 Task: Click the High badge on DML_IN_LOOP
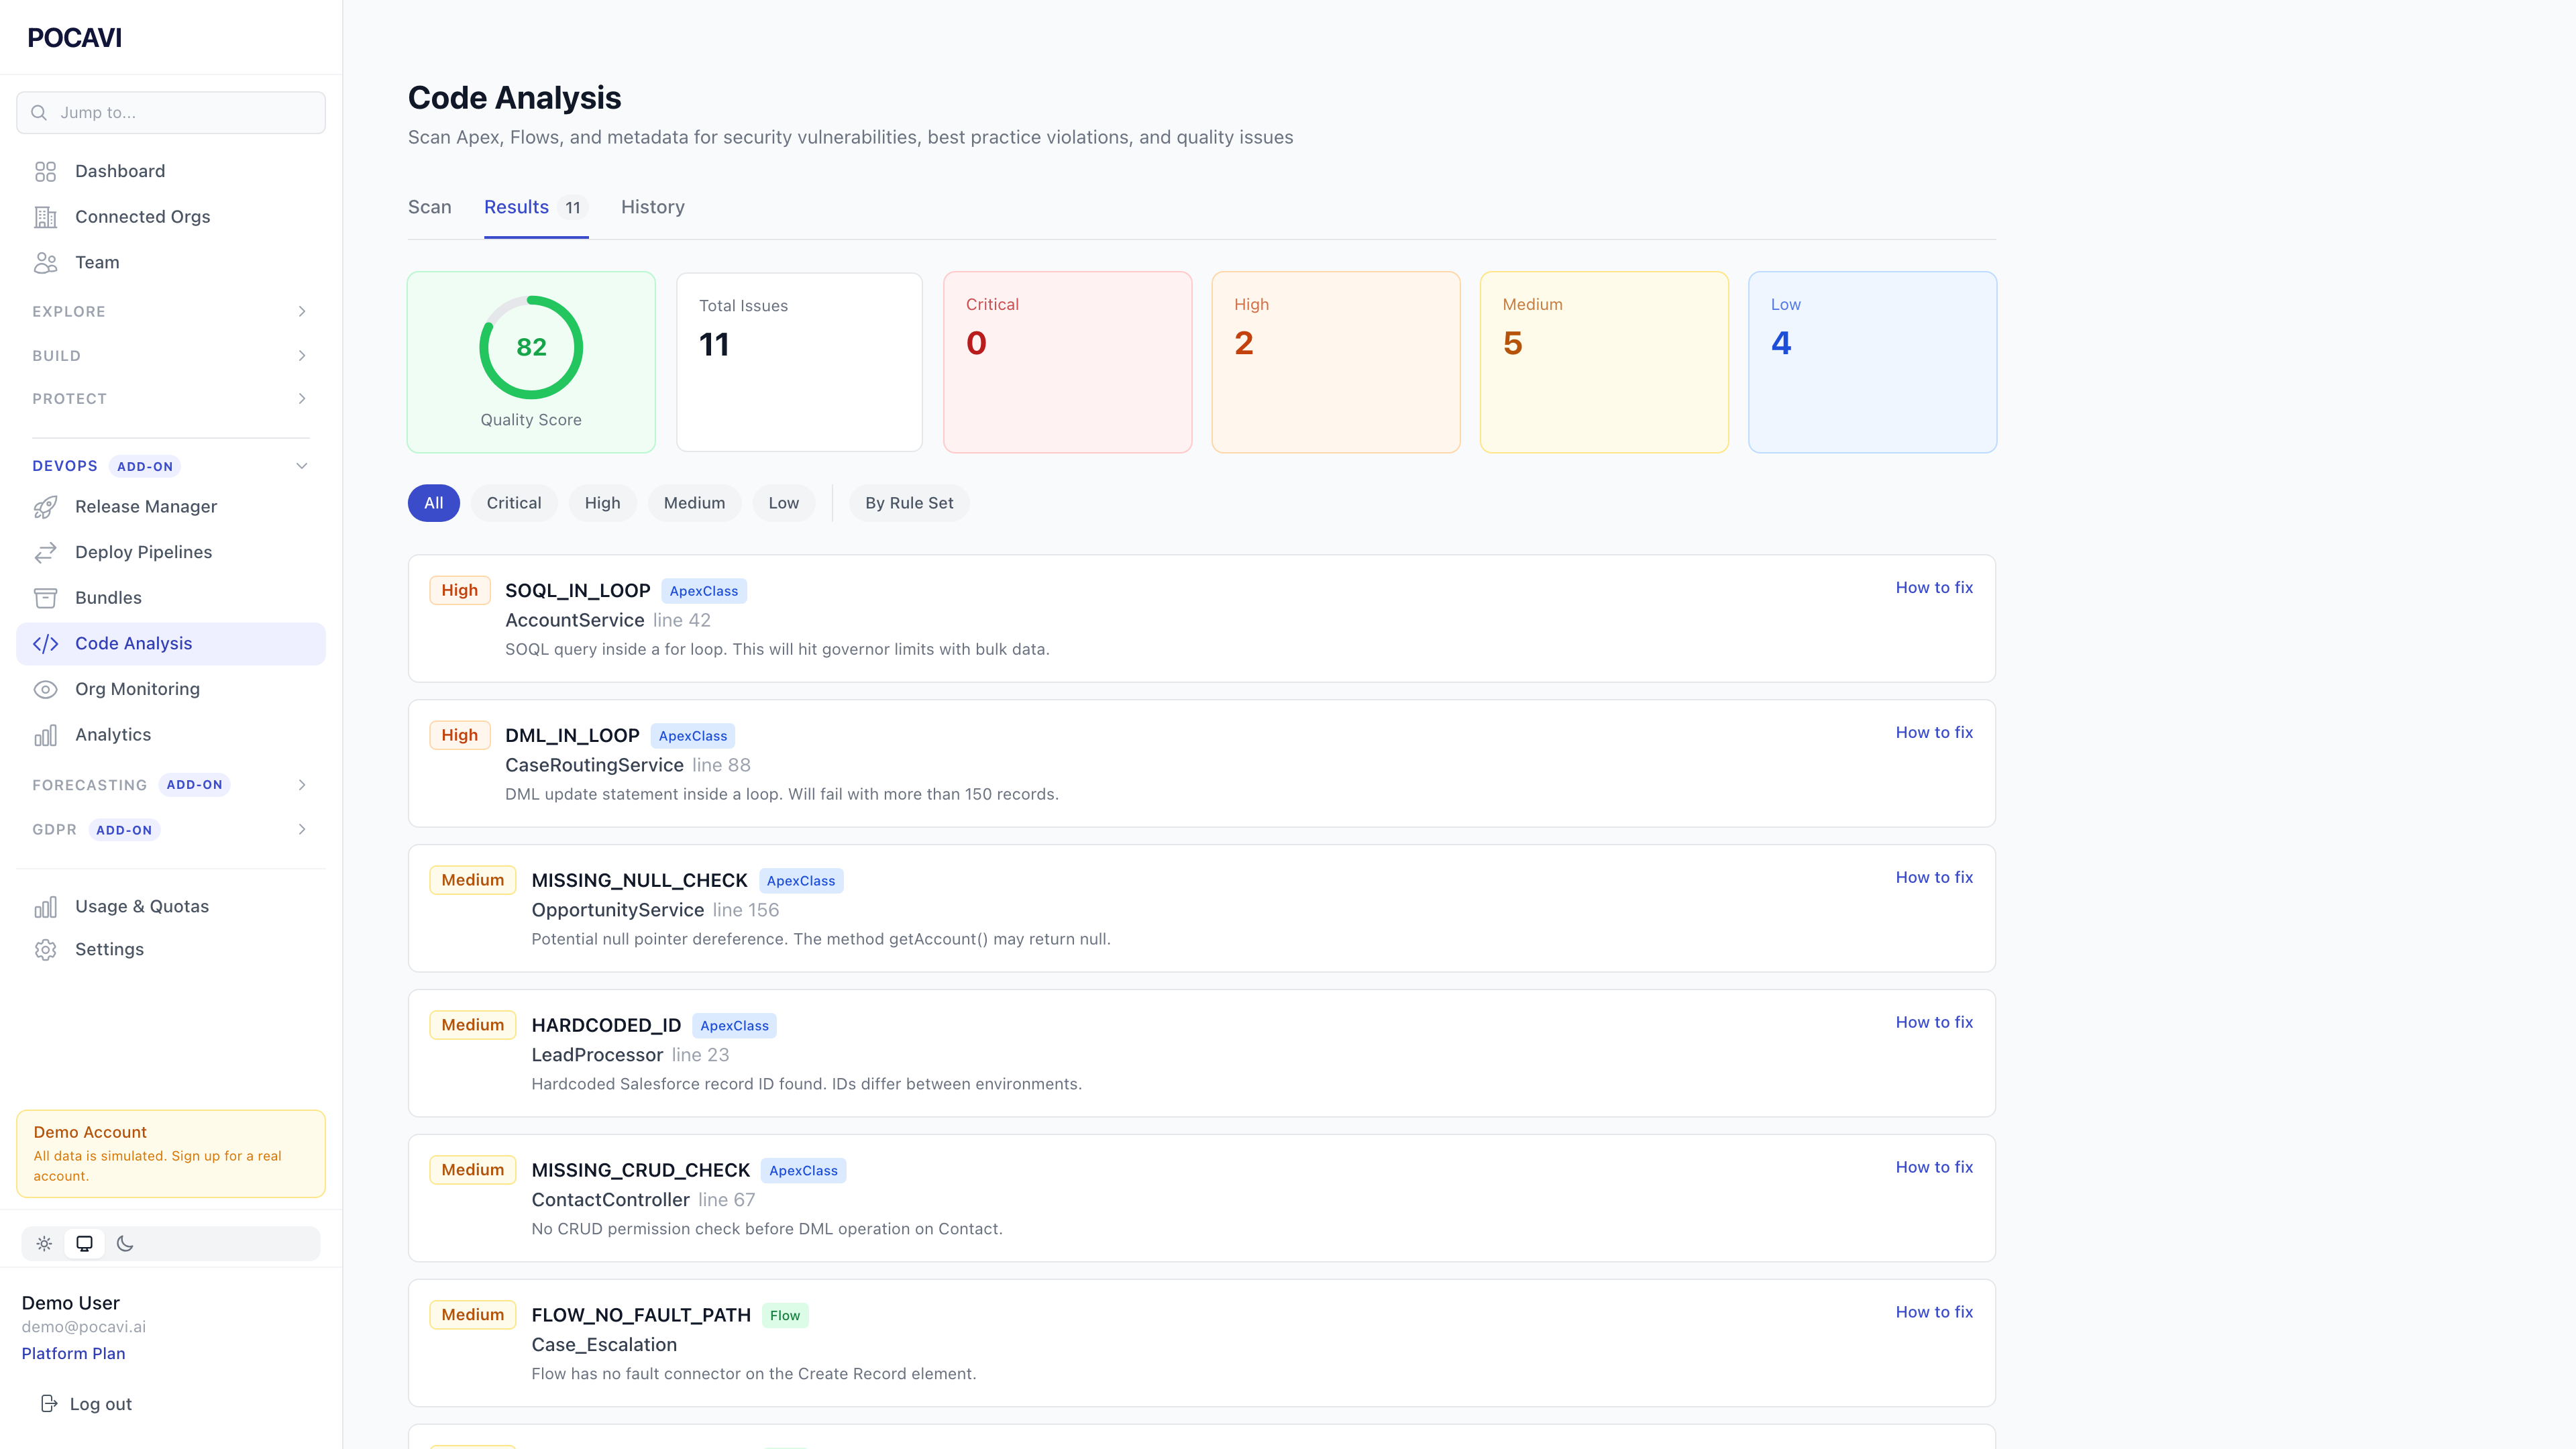[x=460, y=735]
